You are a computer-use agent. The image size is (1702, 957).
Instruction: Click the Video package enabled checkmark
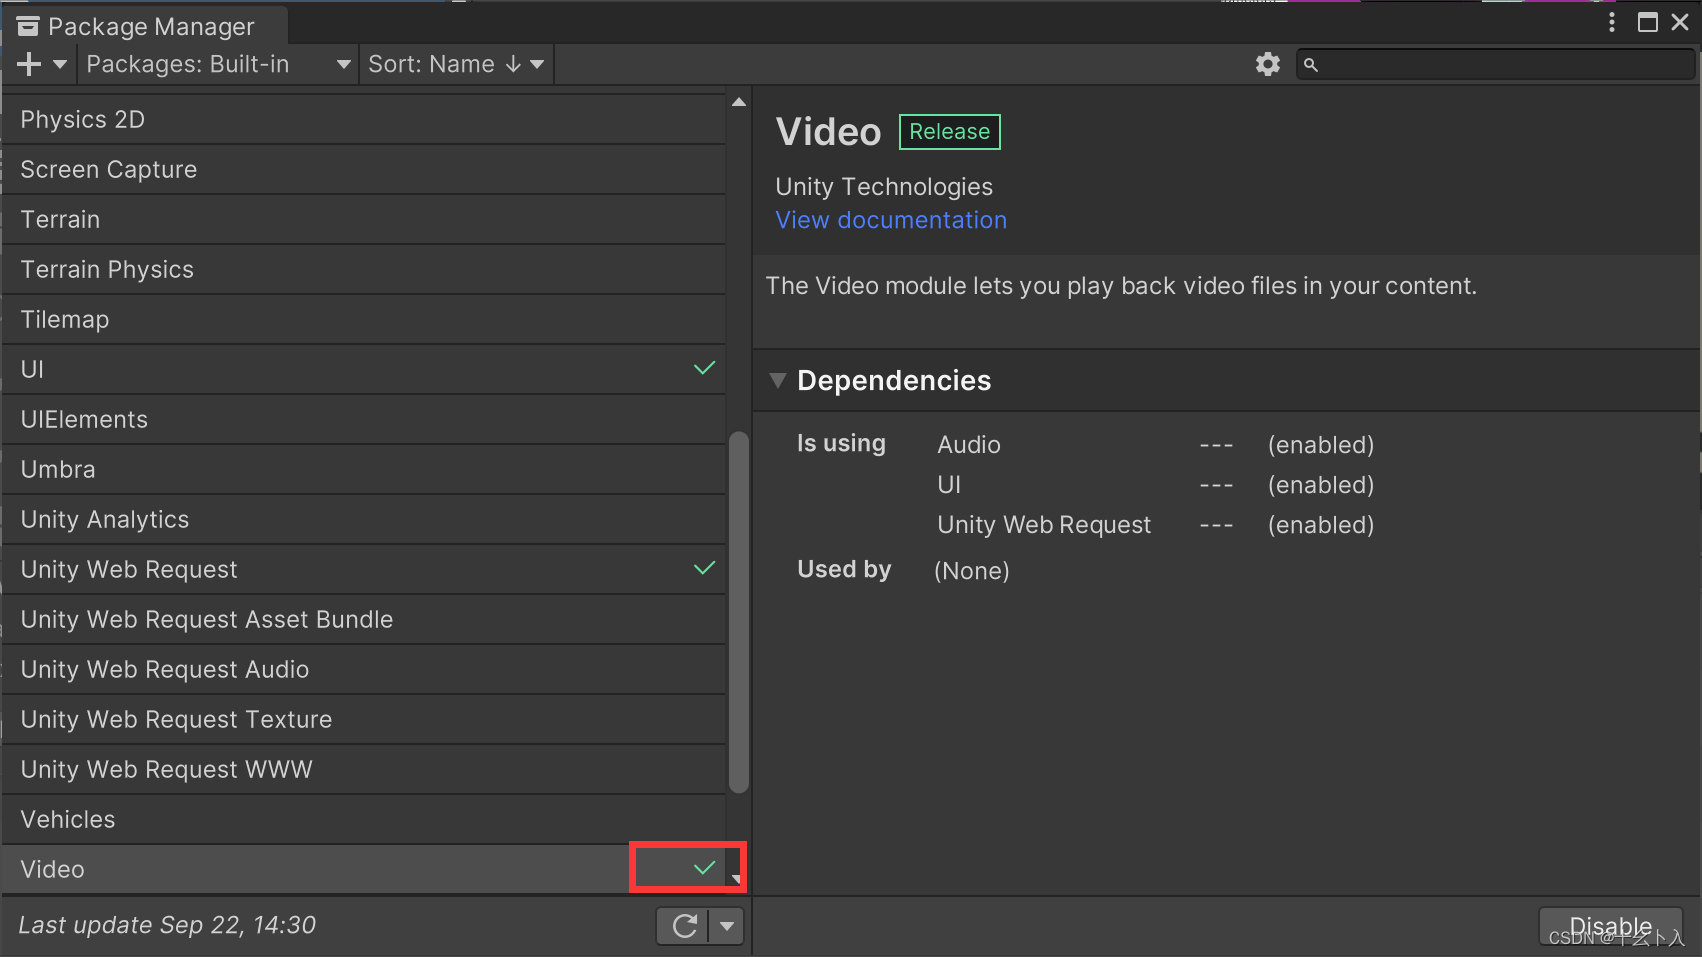[705, 867]
